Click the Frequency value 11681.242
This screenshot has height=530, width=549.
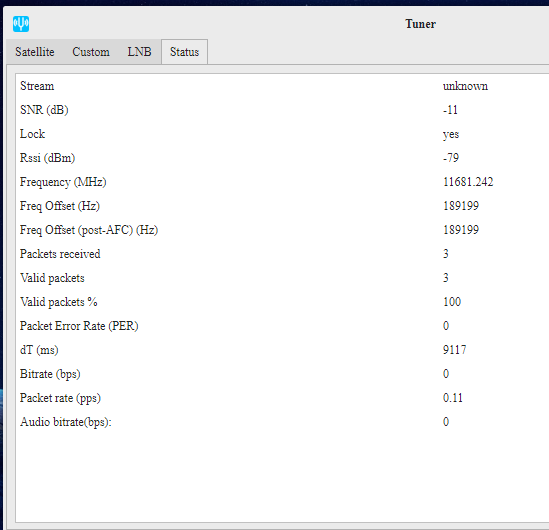pyautogui.click(x=468, y=182)
